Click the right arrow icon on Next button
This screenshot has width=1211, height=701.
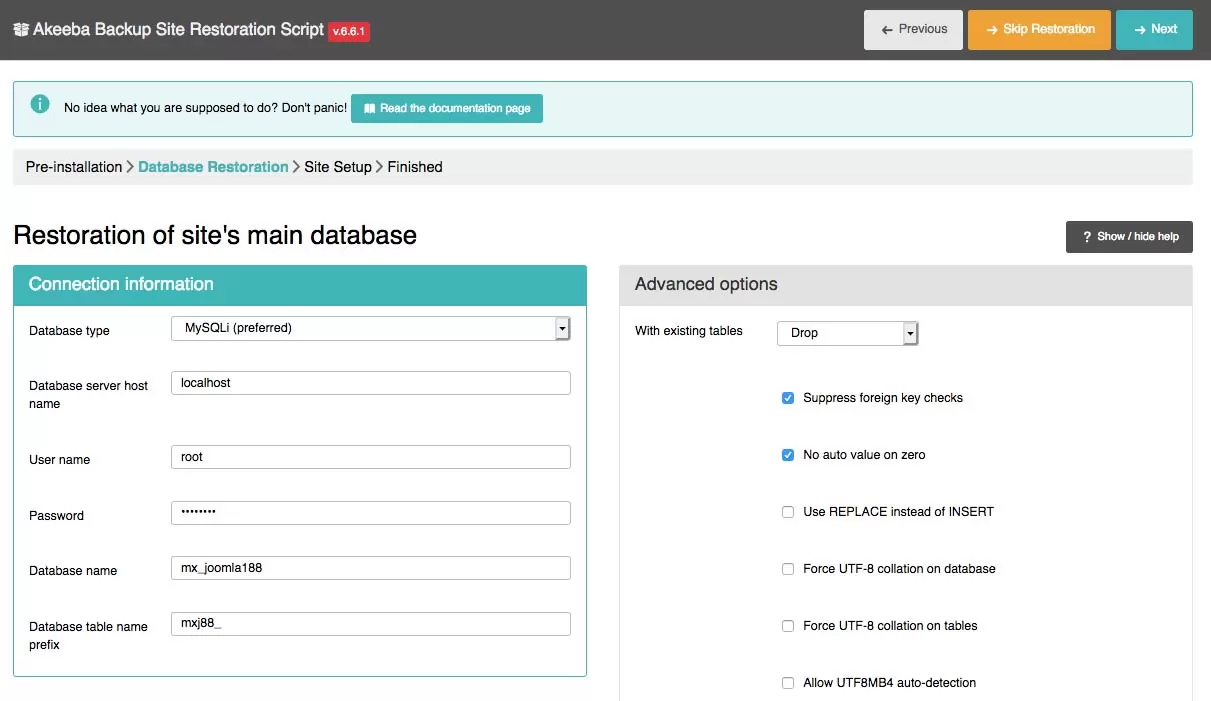pos(1140,29)
